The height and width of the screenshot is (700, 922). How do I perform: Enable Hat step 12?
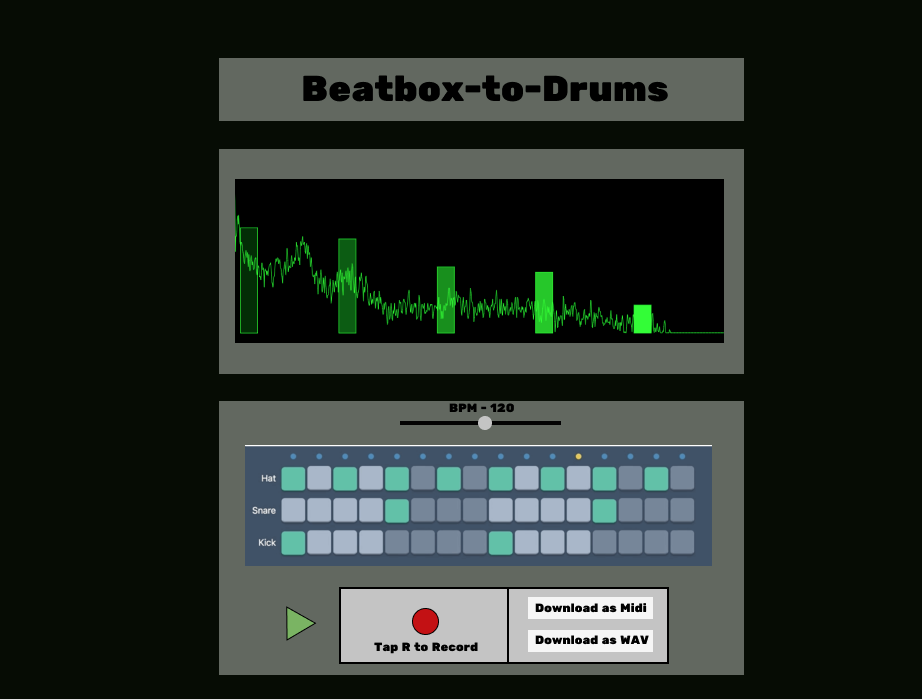tap(579, 478)
